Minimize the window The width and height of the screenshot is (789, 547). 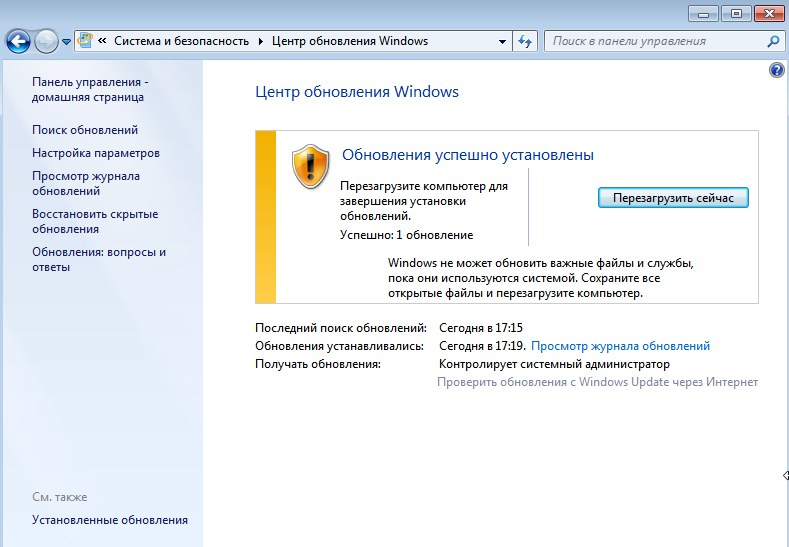click(703, 14)
